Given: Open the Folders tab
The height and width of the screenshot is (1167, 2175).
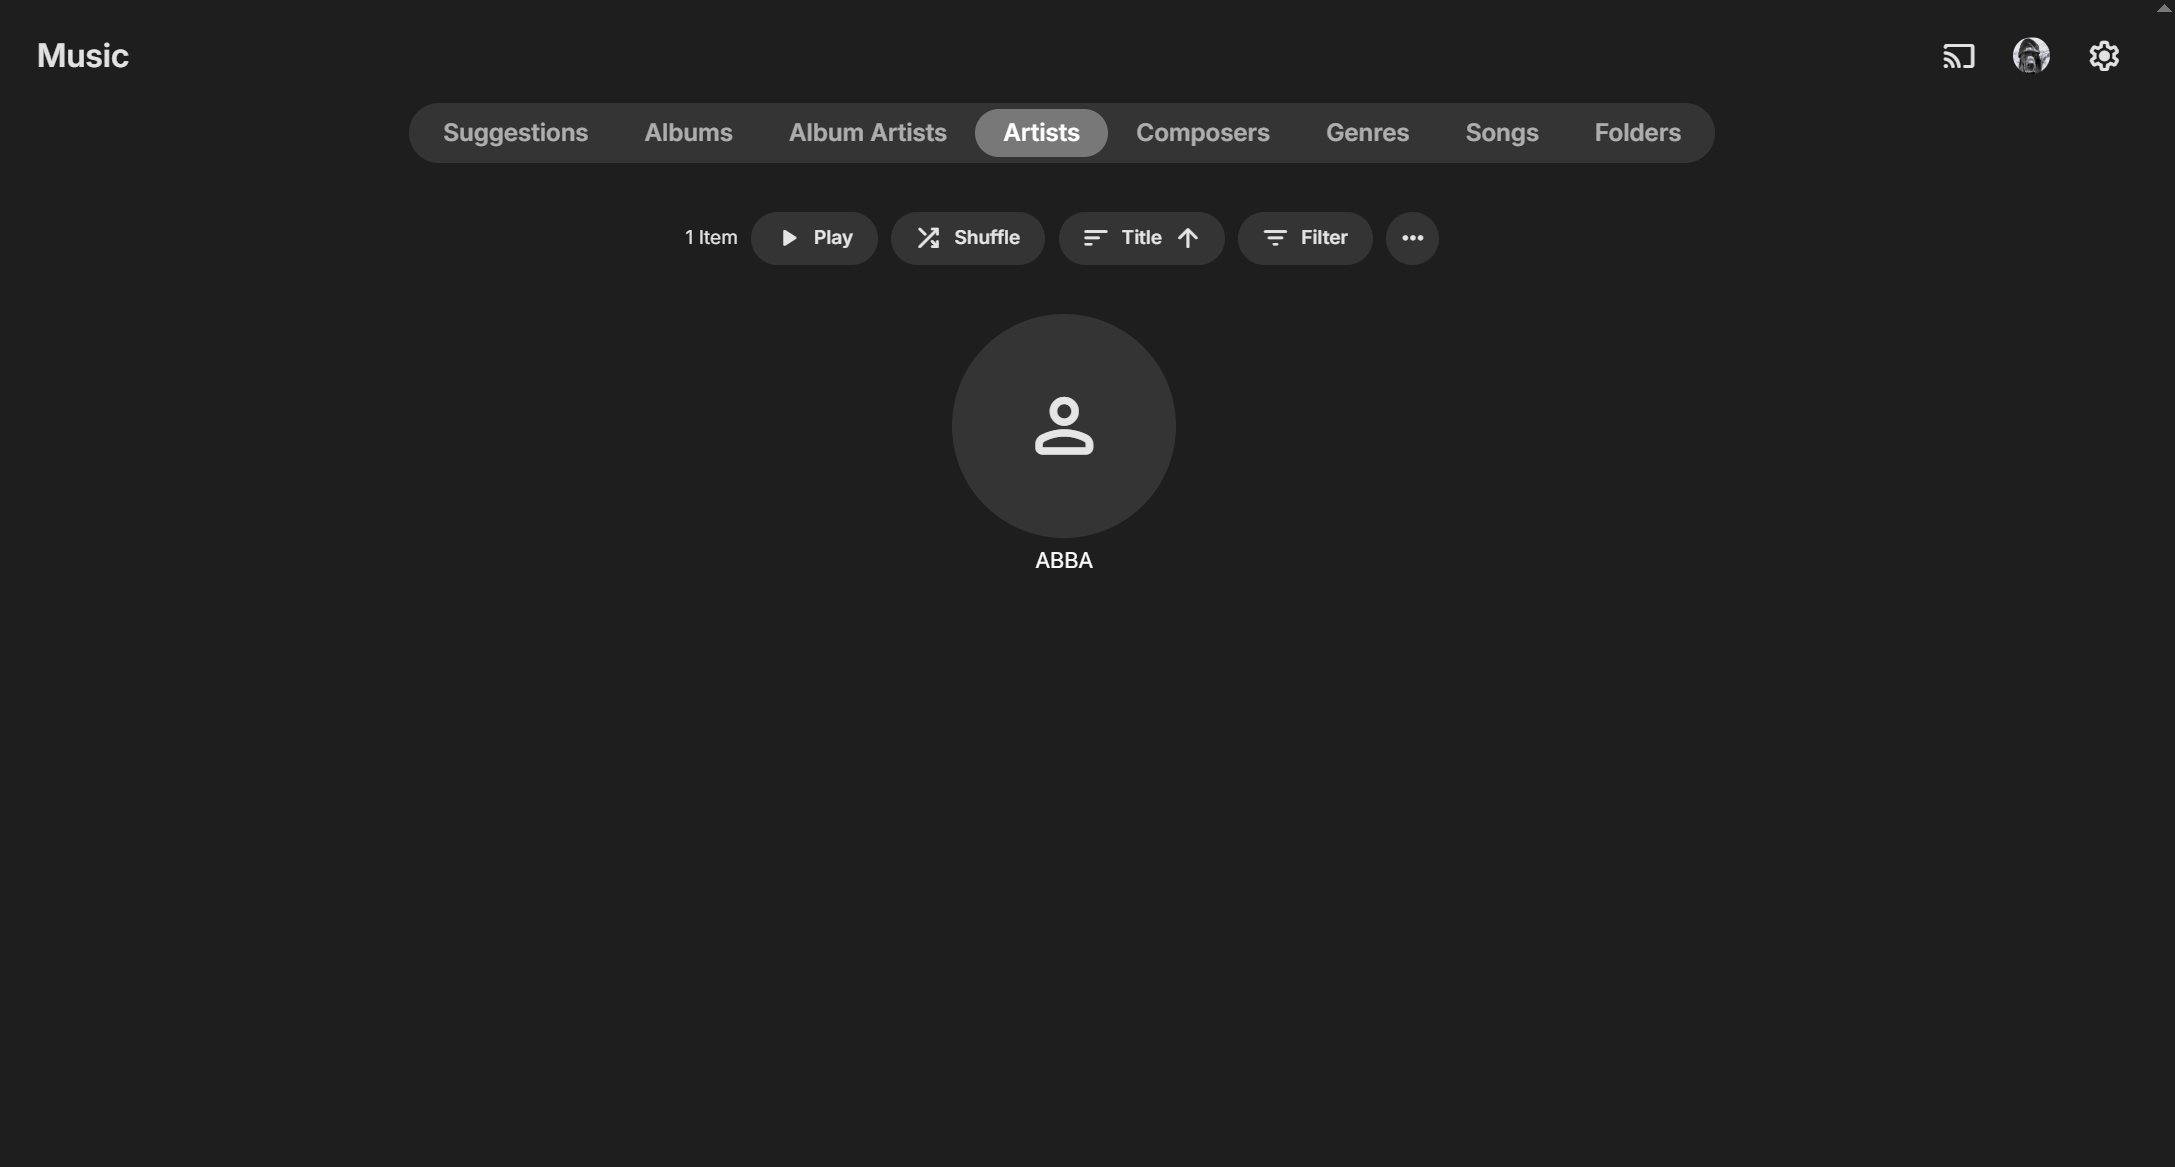Looking at the screenshot, I should pos(1637,133).
